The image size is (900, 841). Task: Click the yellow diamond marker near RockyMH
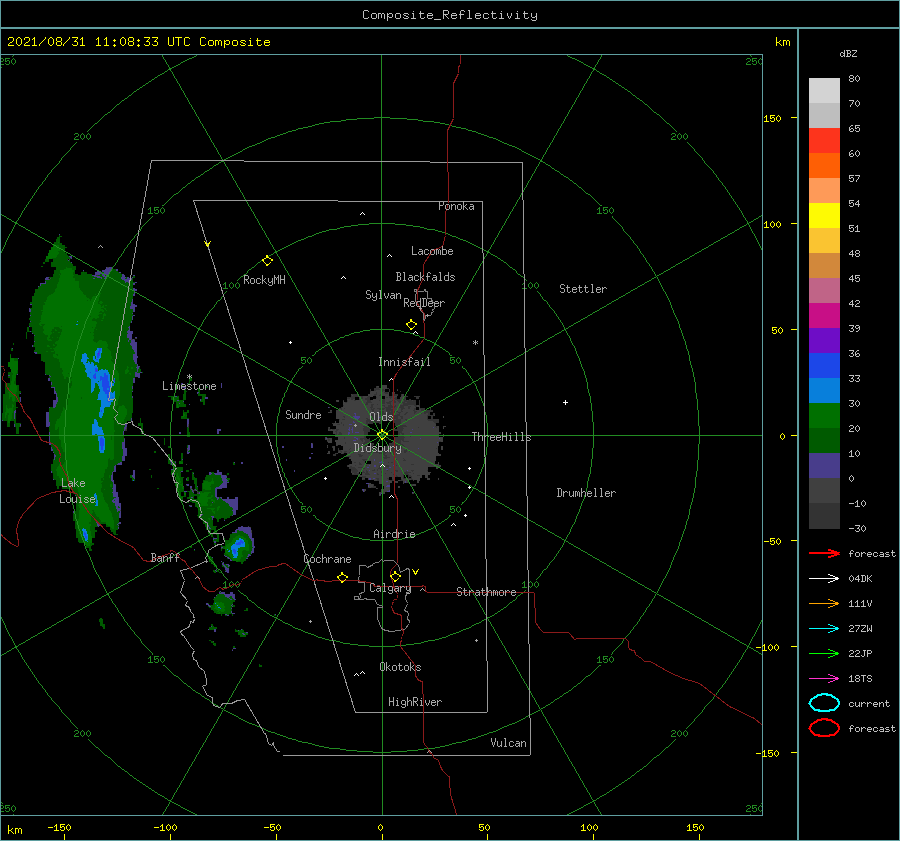[267, 261]
